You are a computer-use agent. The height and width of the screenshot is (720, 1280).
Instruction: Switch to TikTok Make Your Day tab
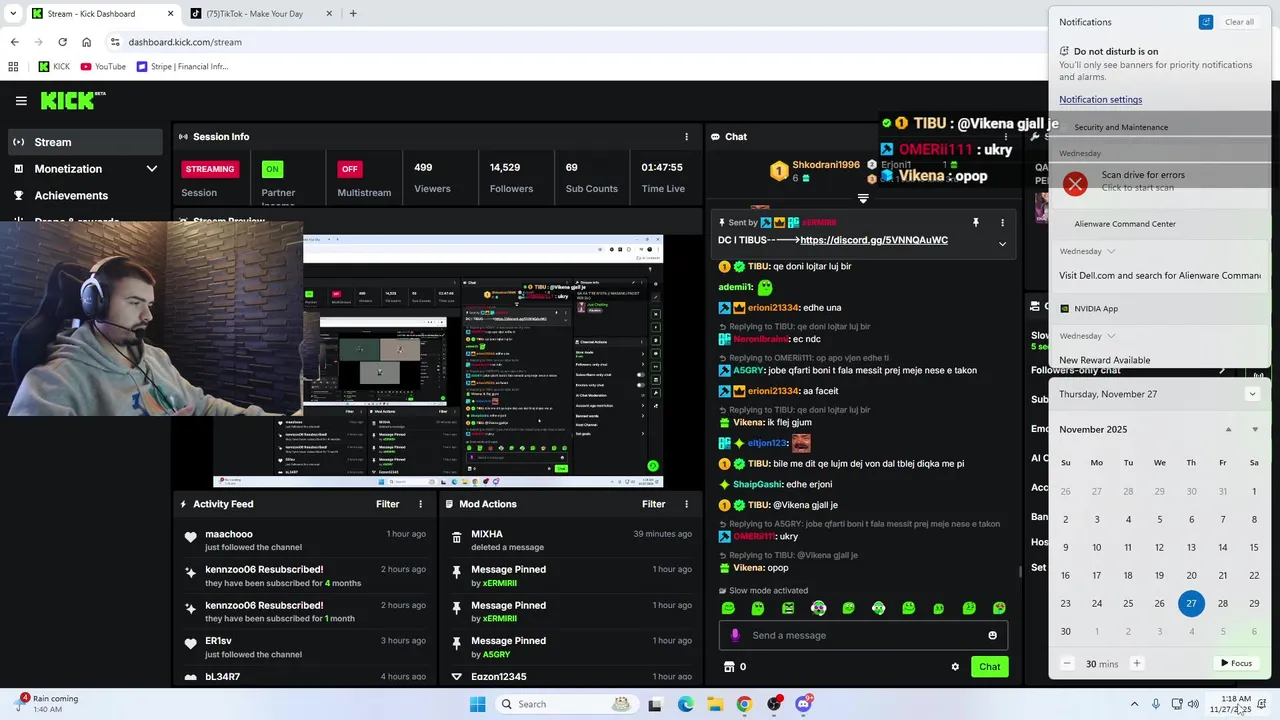click(260, 14)
